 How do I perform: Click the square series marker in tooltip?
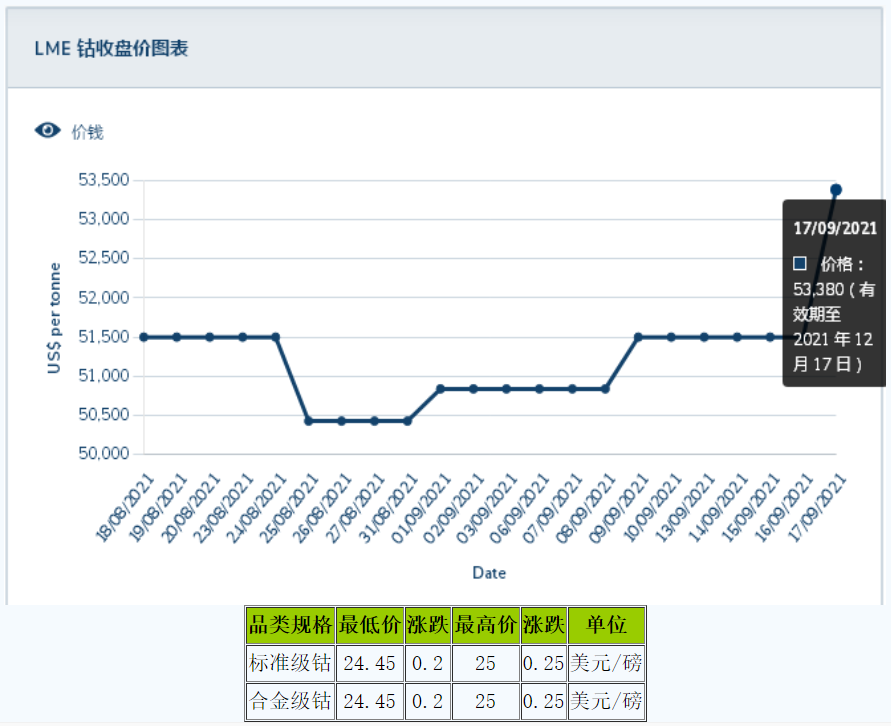click(x=800, y=264)
